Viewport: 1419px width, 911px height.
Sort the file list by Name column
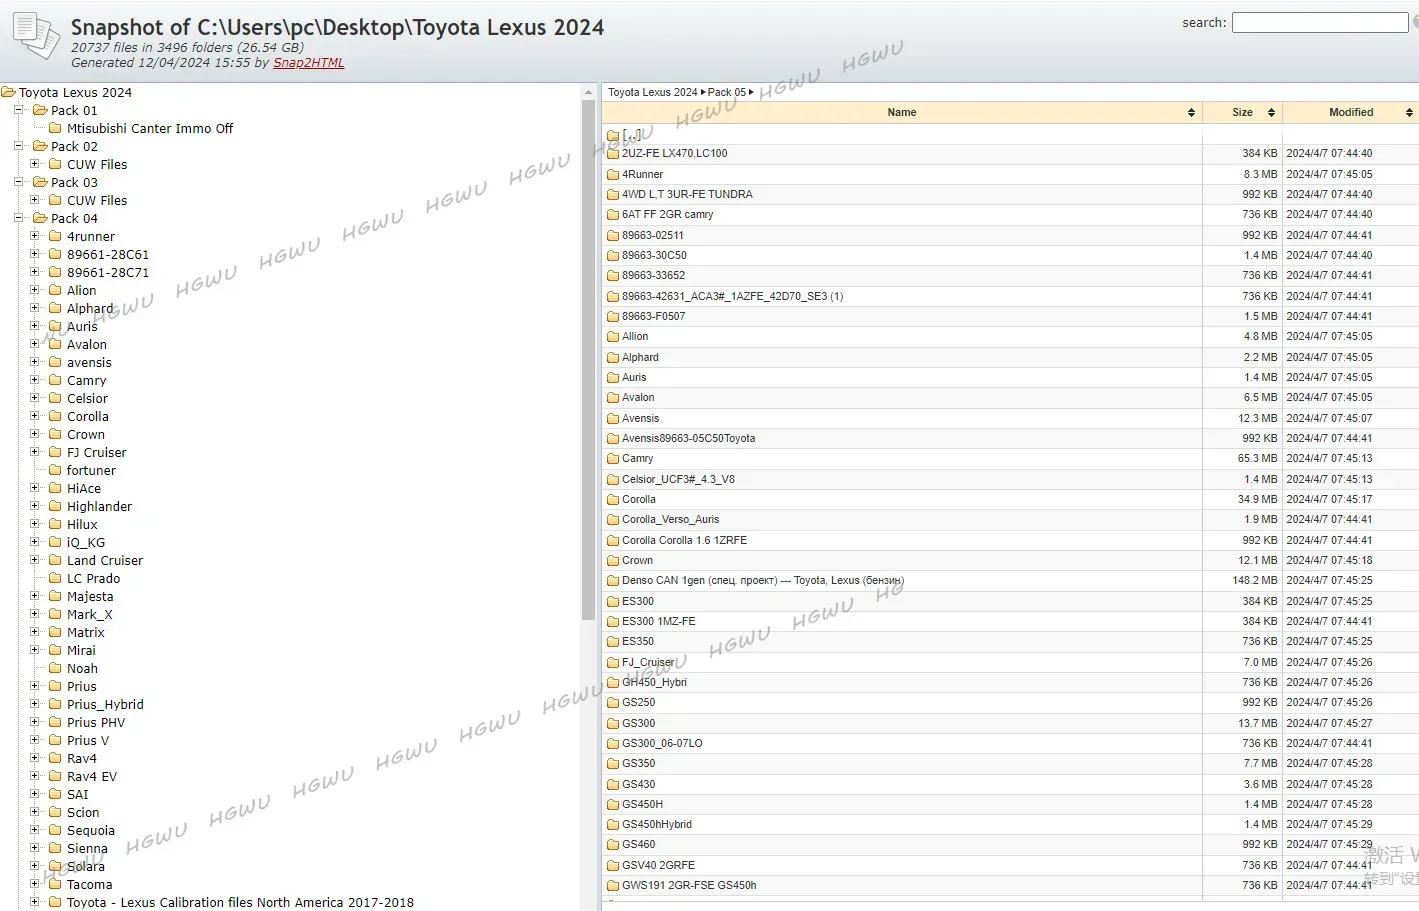pos(901,112)
